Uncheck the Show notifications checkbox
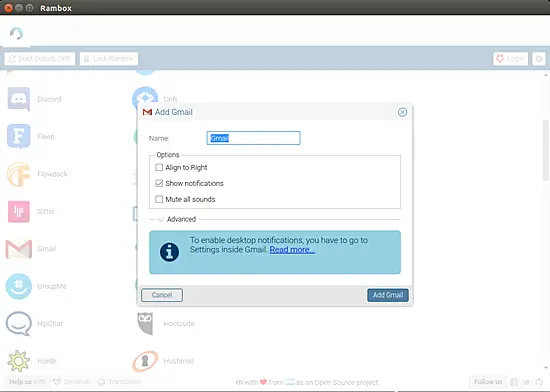 159,183
